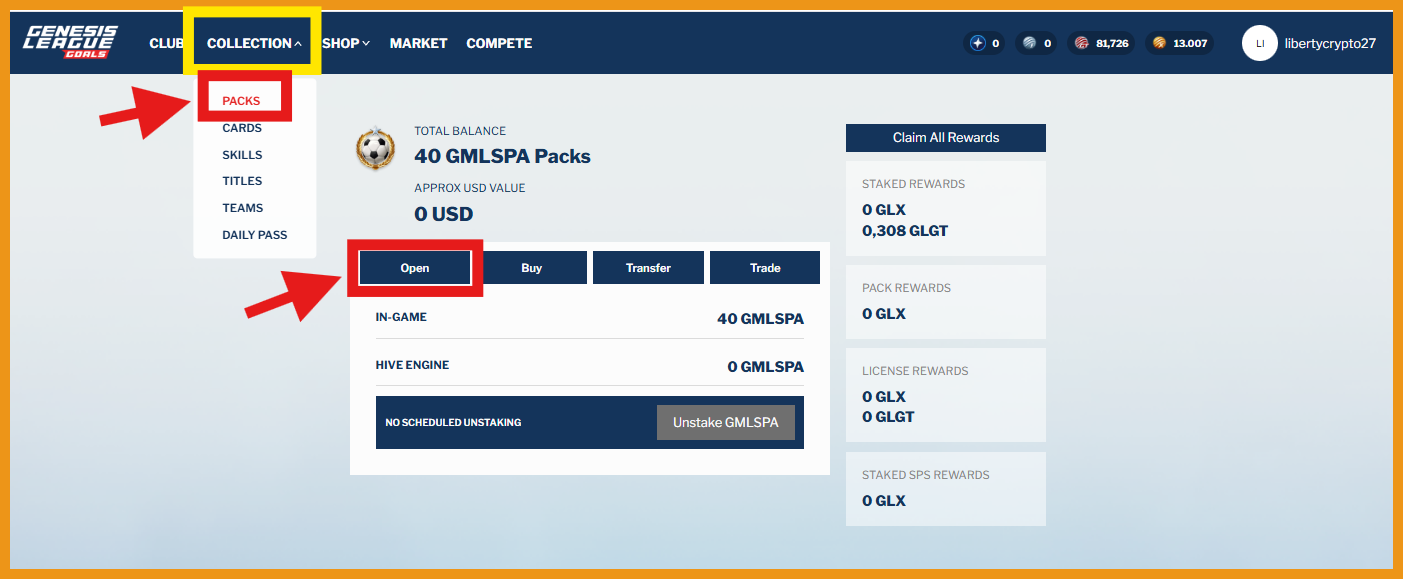Go to the Market page
This screenshot has width=1403, height=579.
pyautogui.click(x=418, y=43)
